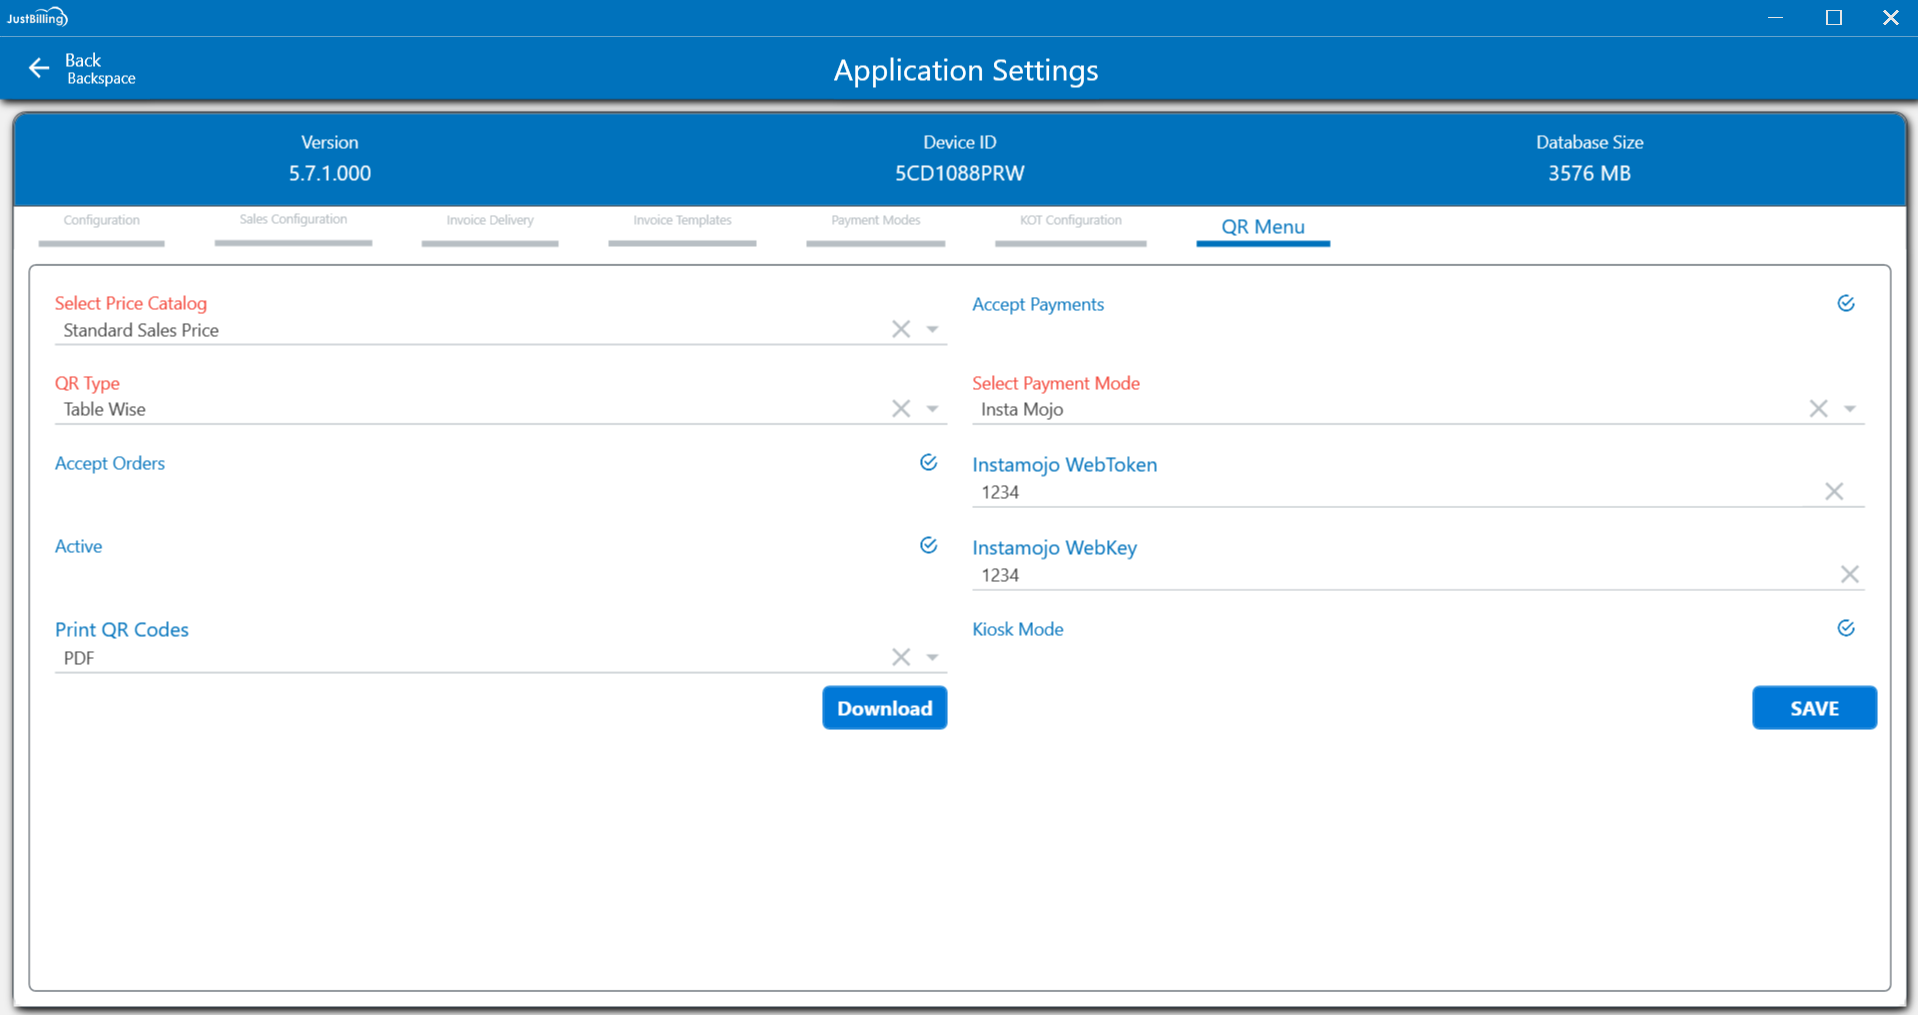
Task: Clear the Instamojo WebKey field
Action: (x=1849, y=574)
